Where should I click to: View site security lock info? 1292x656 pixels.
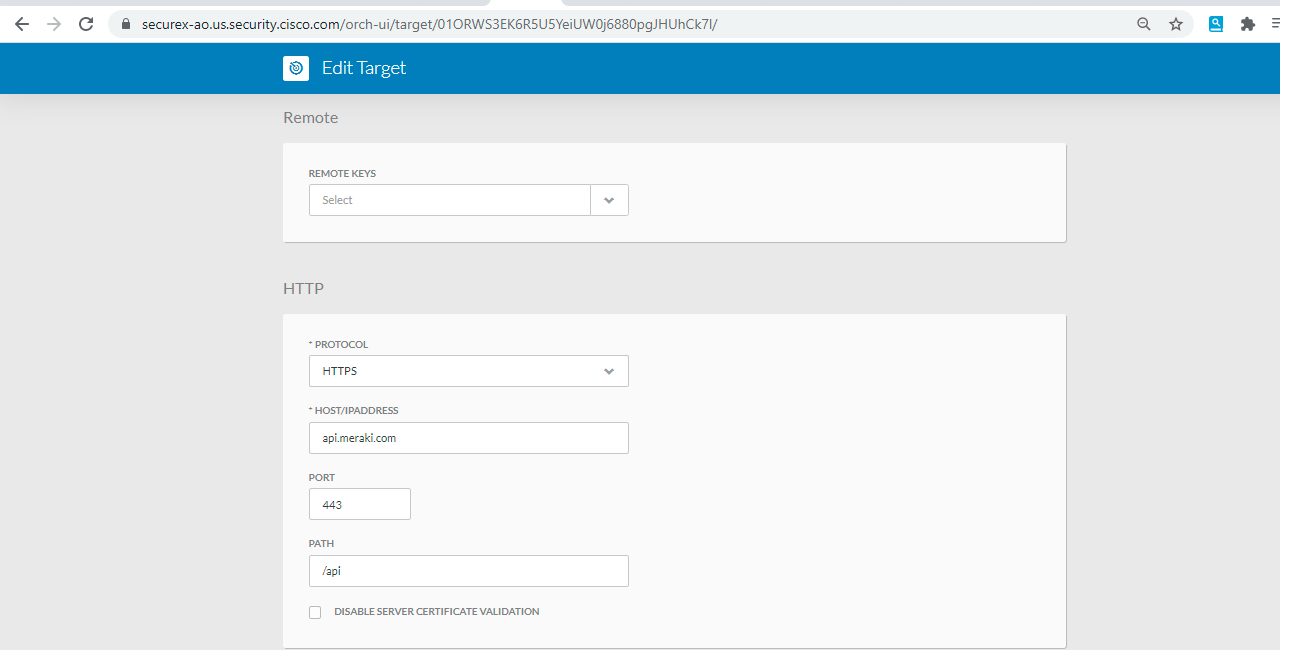(x=125, y=24)
